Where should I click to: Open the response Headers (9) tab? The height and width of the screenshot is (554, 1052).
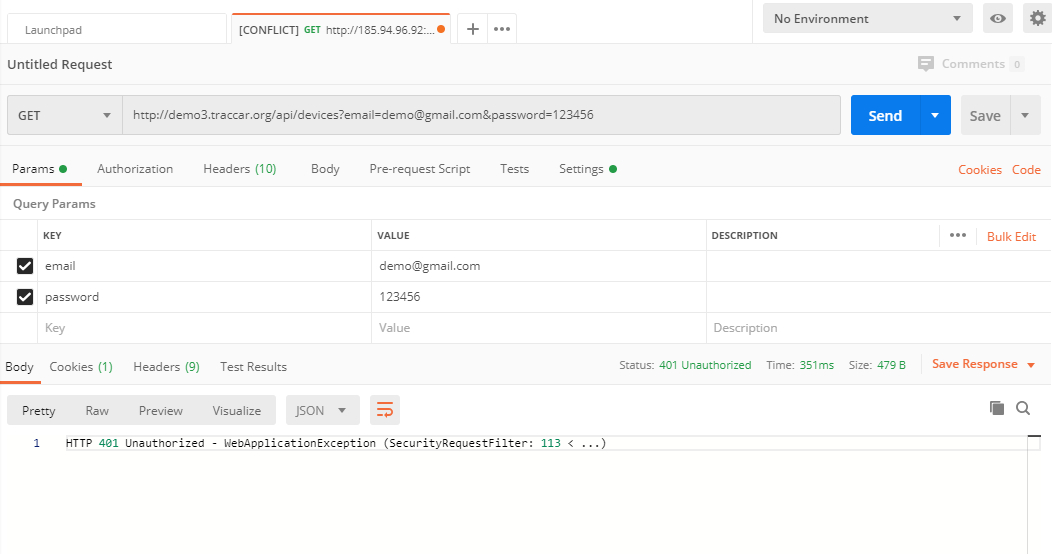pyautogui.click(x=166, y=367)
